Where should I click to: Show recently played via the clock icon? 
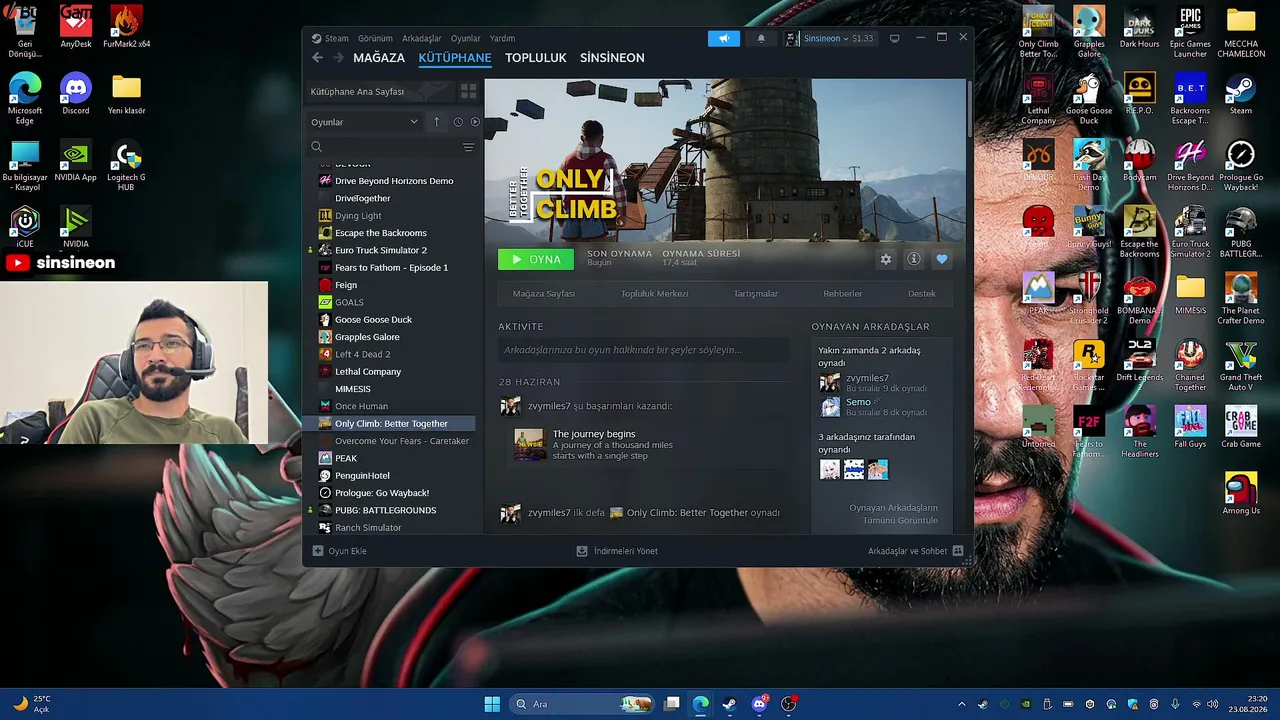(x=458, y=122)
